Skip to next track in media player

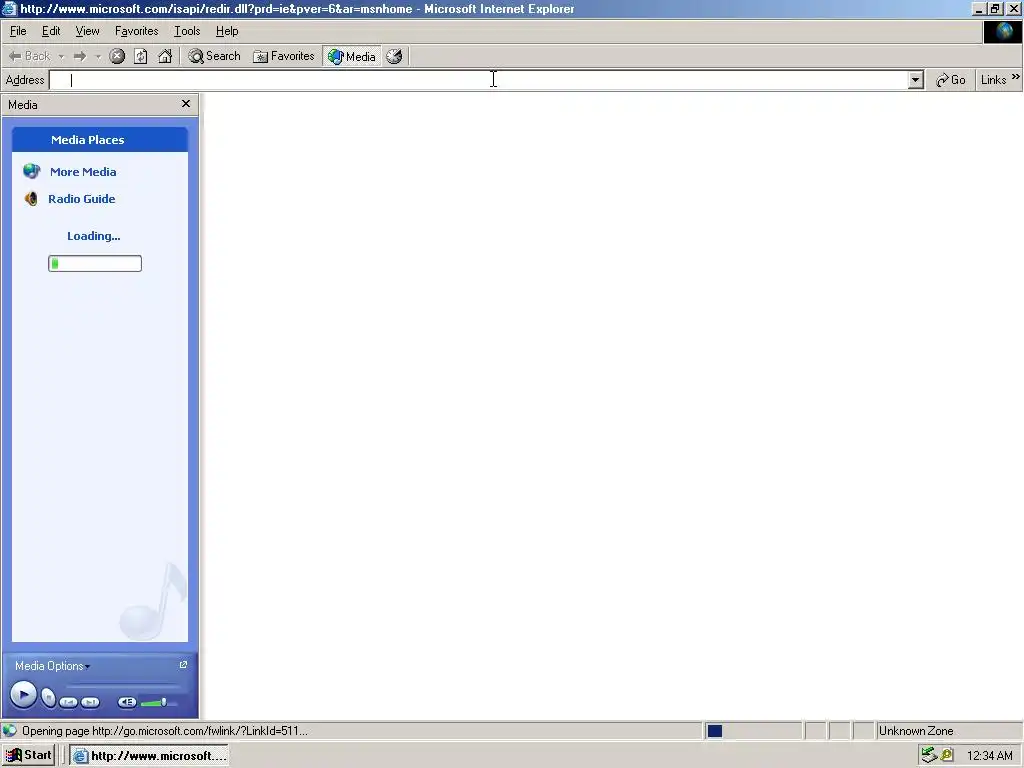[90, 702]
